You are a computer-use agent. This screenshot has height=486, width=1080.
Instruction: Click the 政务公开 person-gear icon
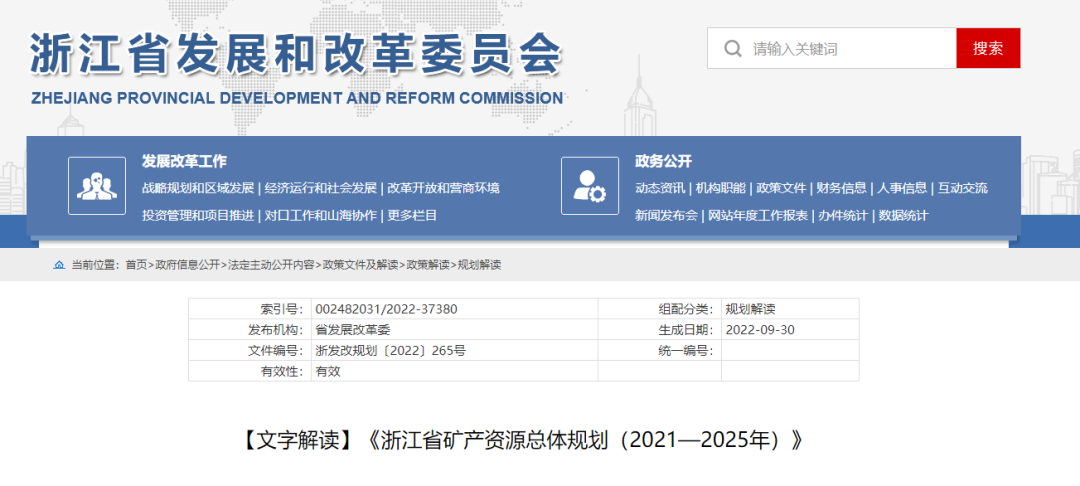pyautogui.click(x=589, y=186)
